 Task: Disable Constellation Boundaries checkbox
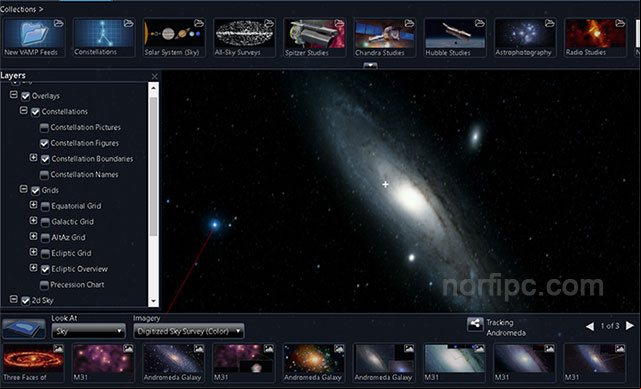45,159
